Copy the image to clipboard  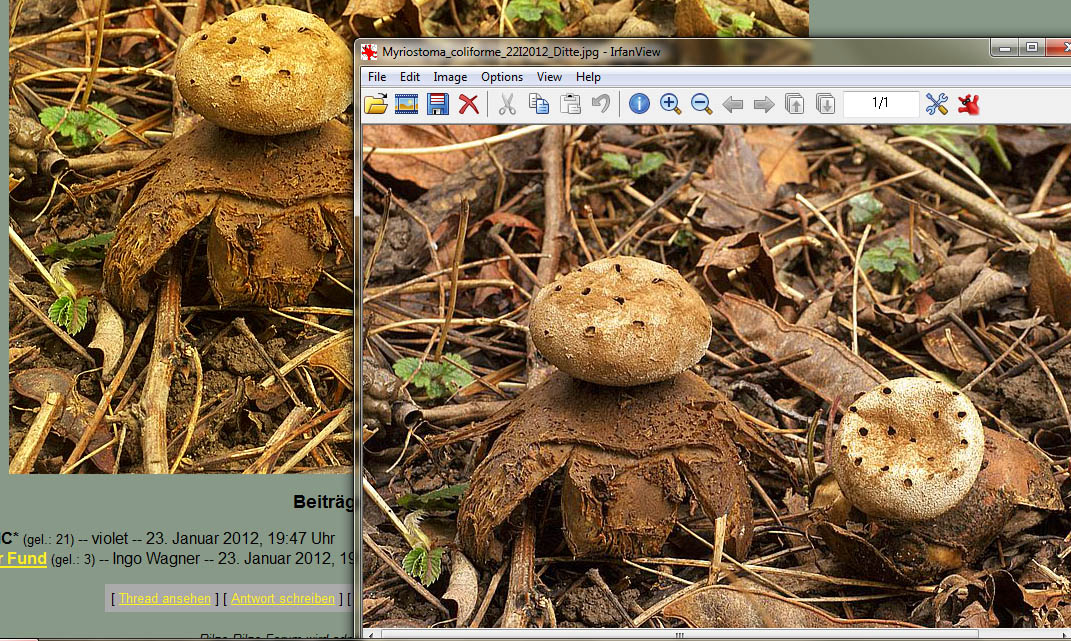pos(538,104)
